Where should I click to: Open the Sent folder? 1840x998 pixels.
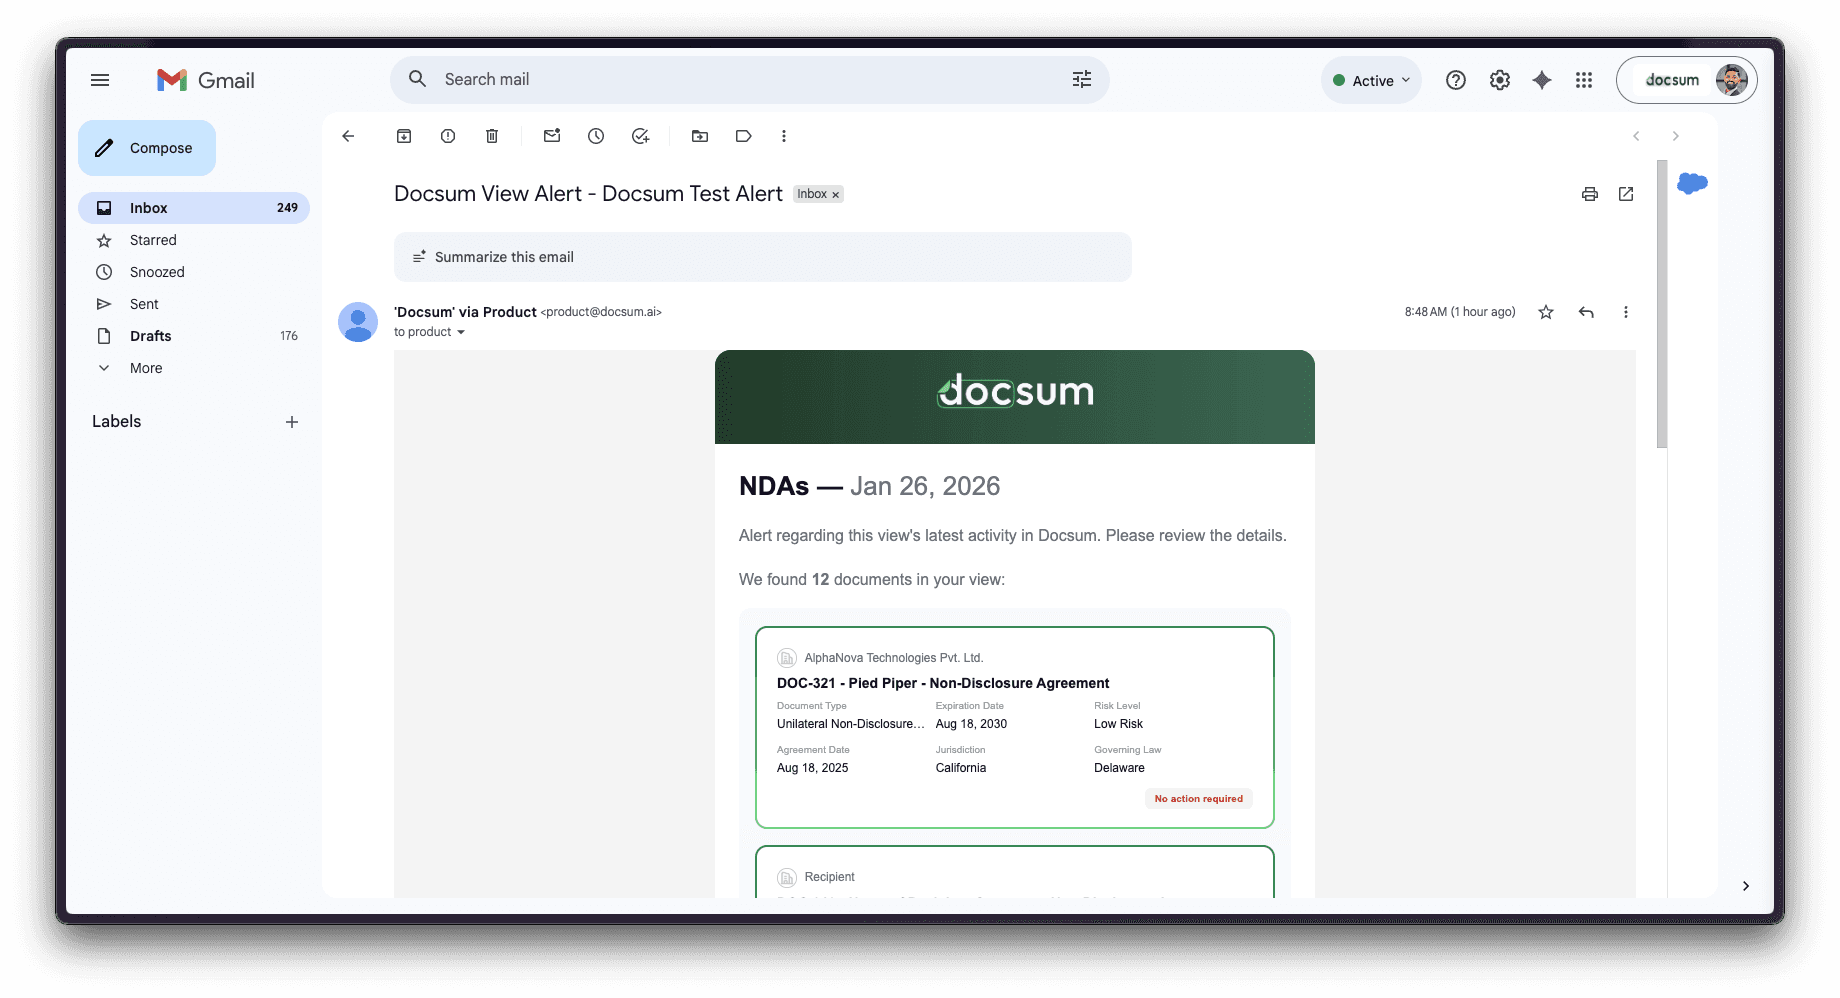tap(194, 304)
